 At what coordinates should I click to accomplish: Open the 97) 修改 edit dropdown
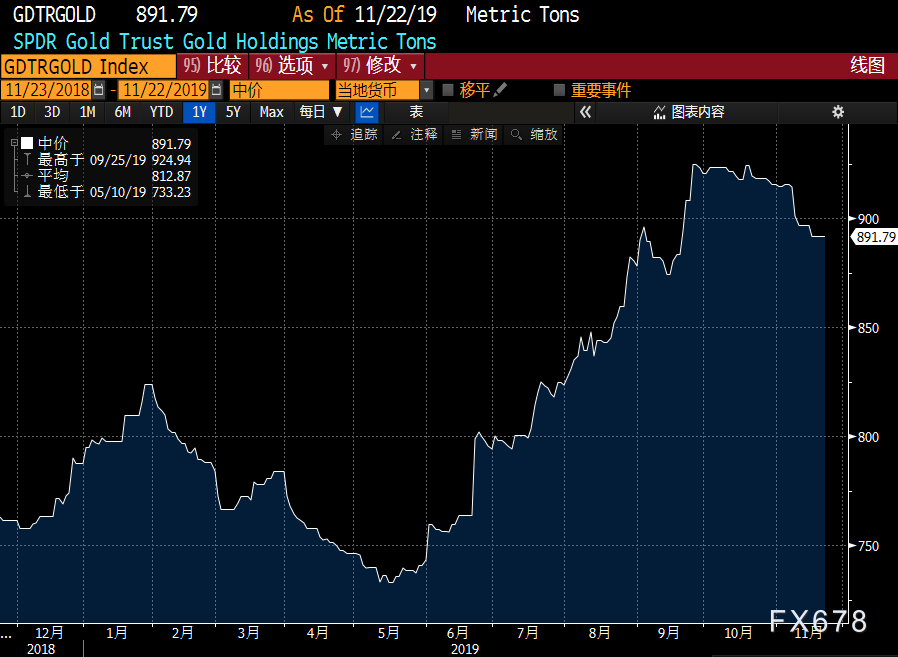click(x=380, y=66)
